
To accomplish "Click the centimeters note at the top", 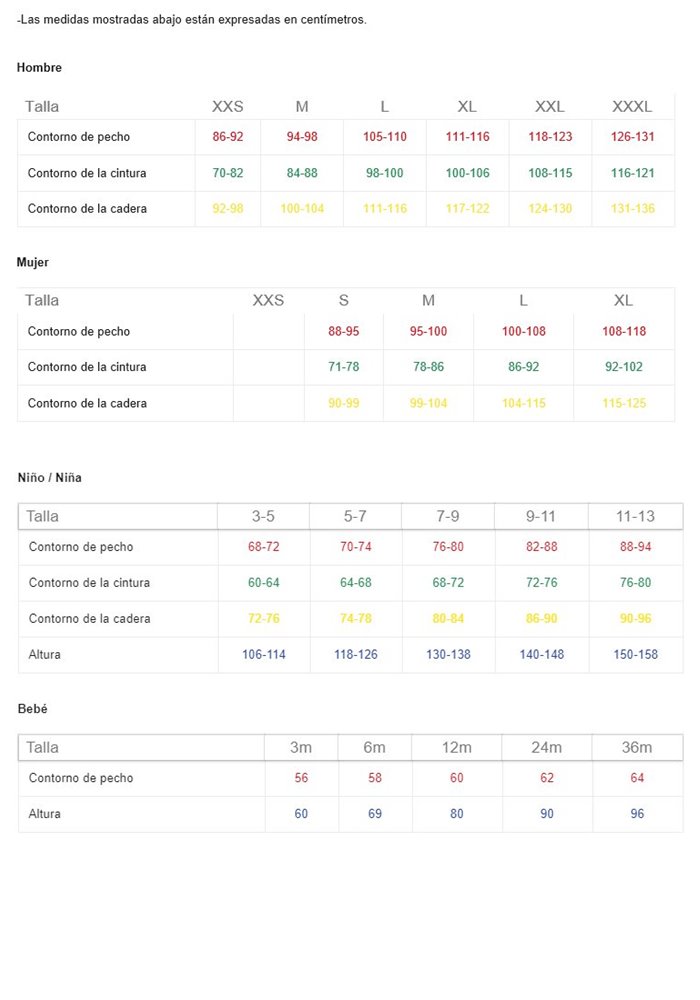I will click(192, 19).
